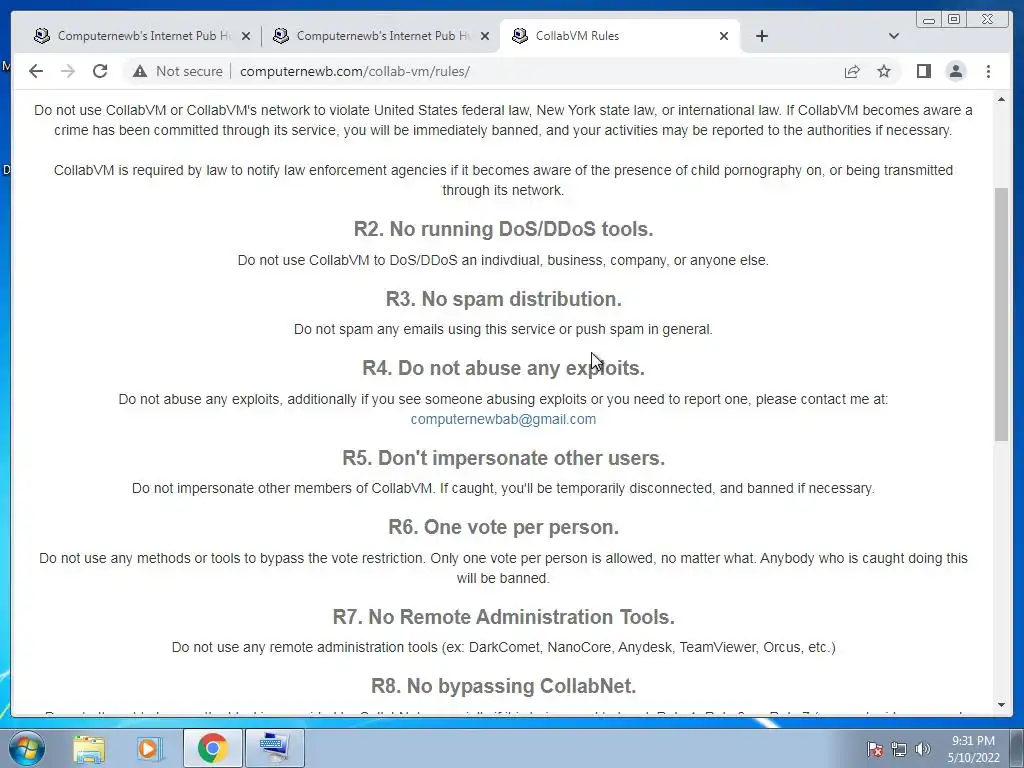
Task: Restore down the Chrome window
Action: pyautogui.click(x=954, y=20)
